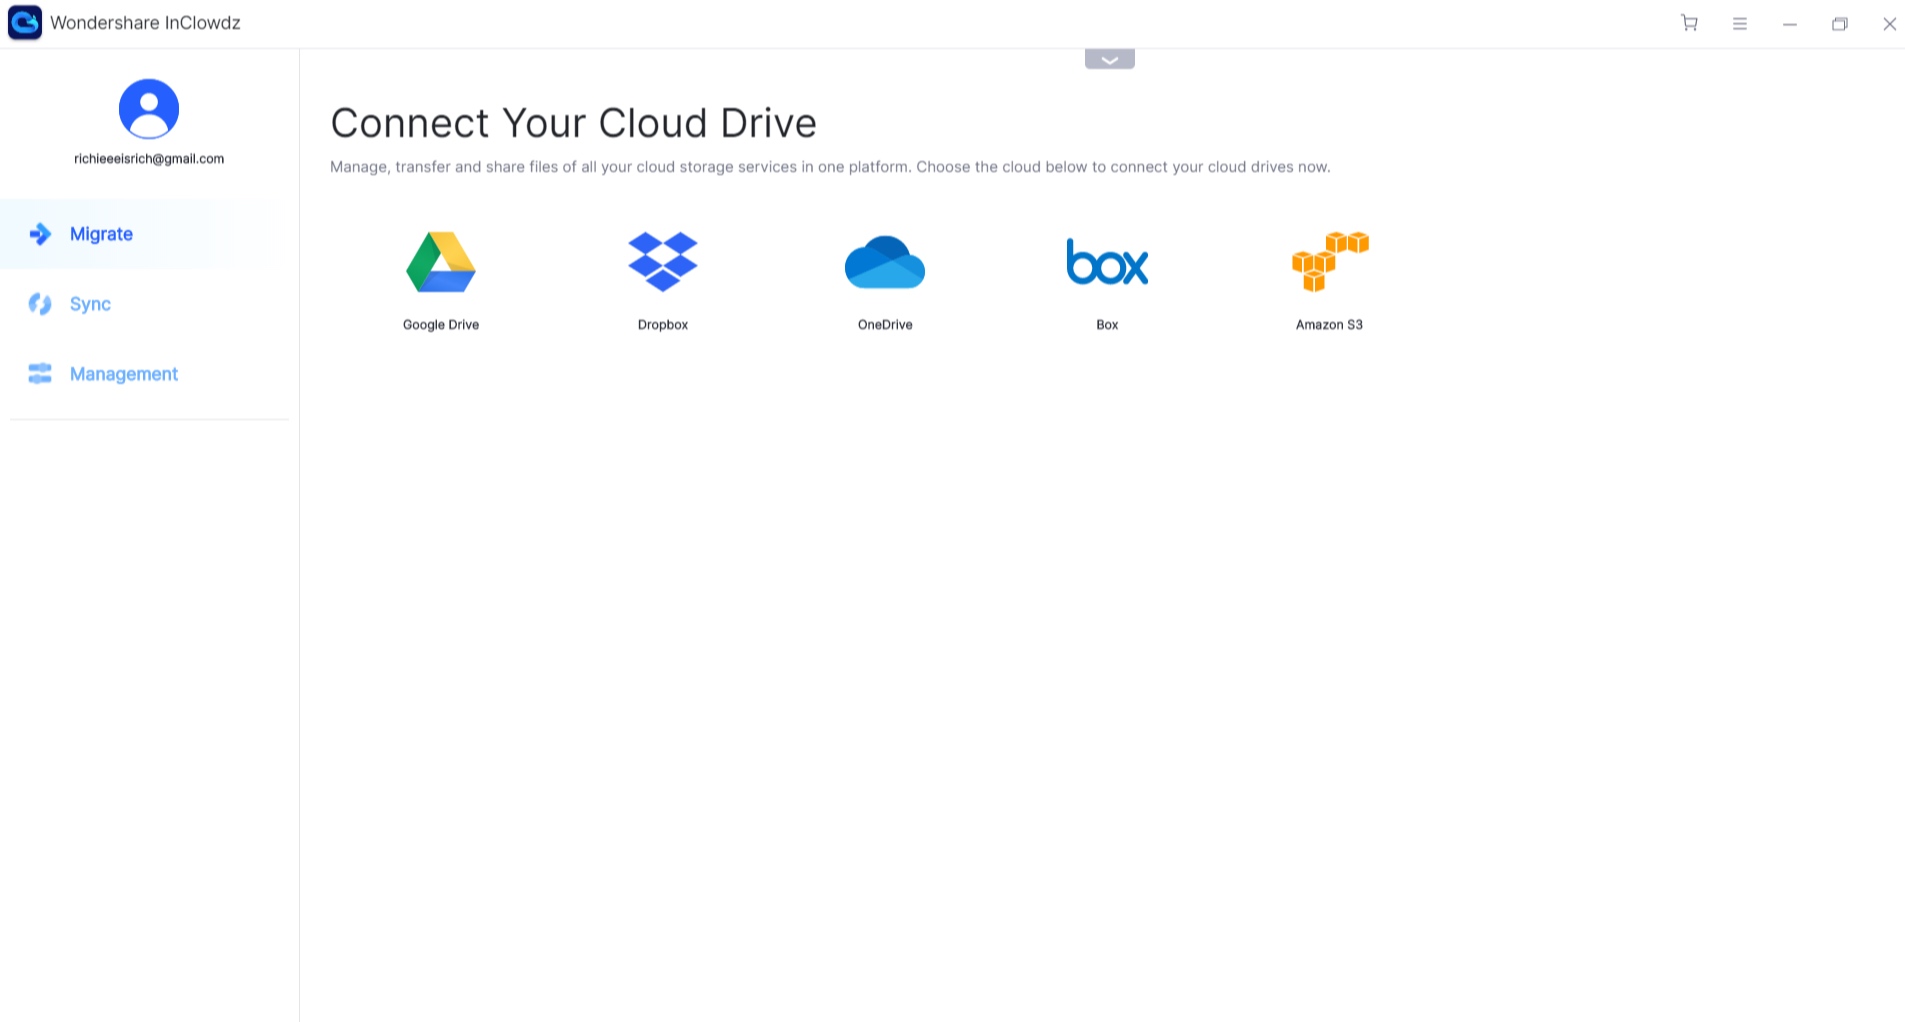Select the Box cloud service
Image resolution: width=1905 pixels, height=1022 pixels.
coord(1107,262)
